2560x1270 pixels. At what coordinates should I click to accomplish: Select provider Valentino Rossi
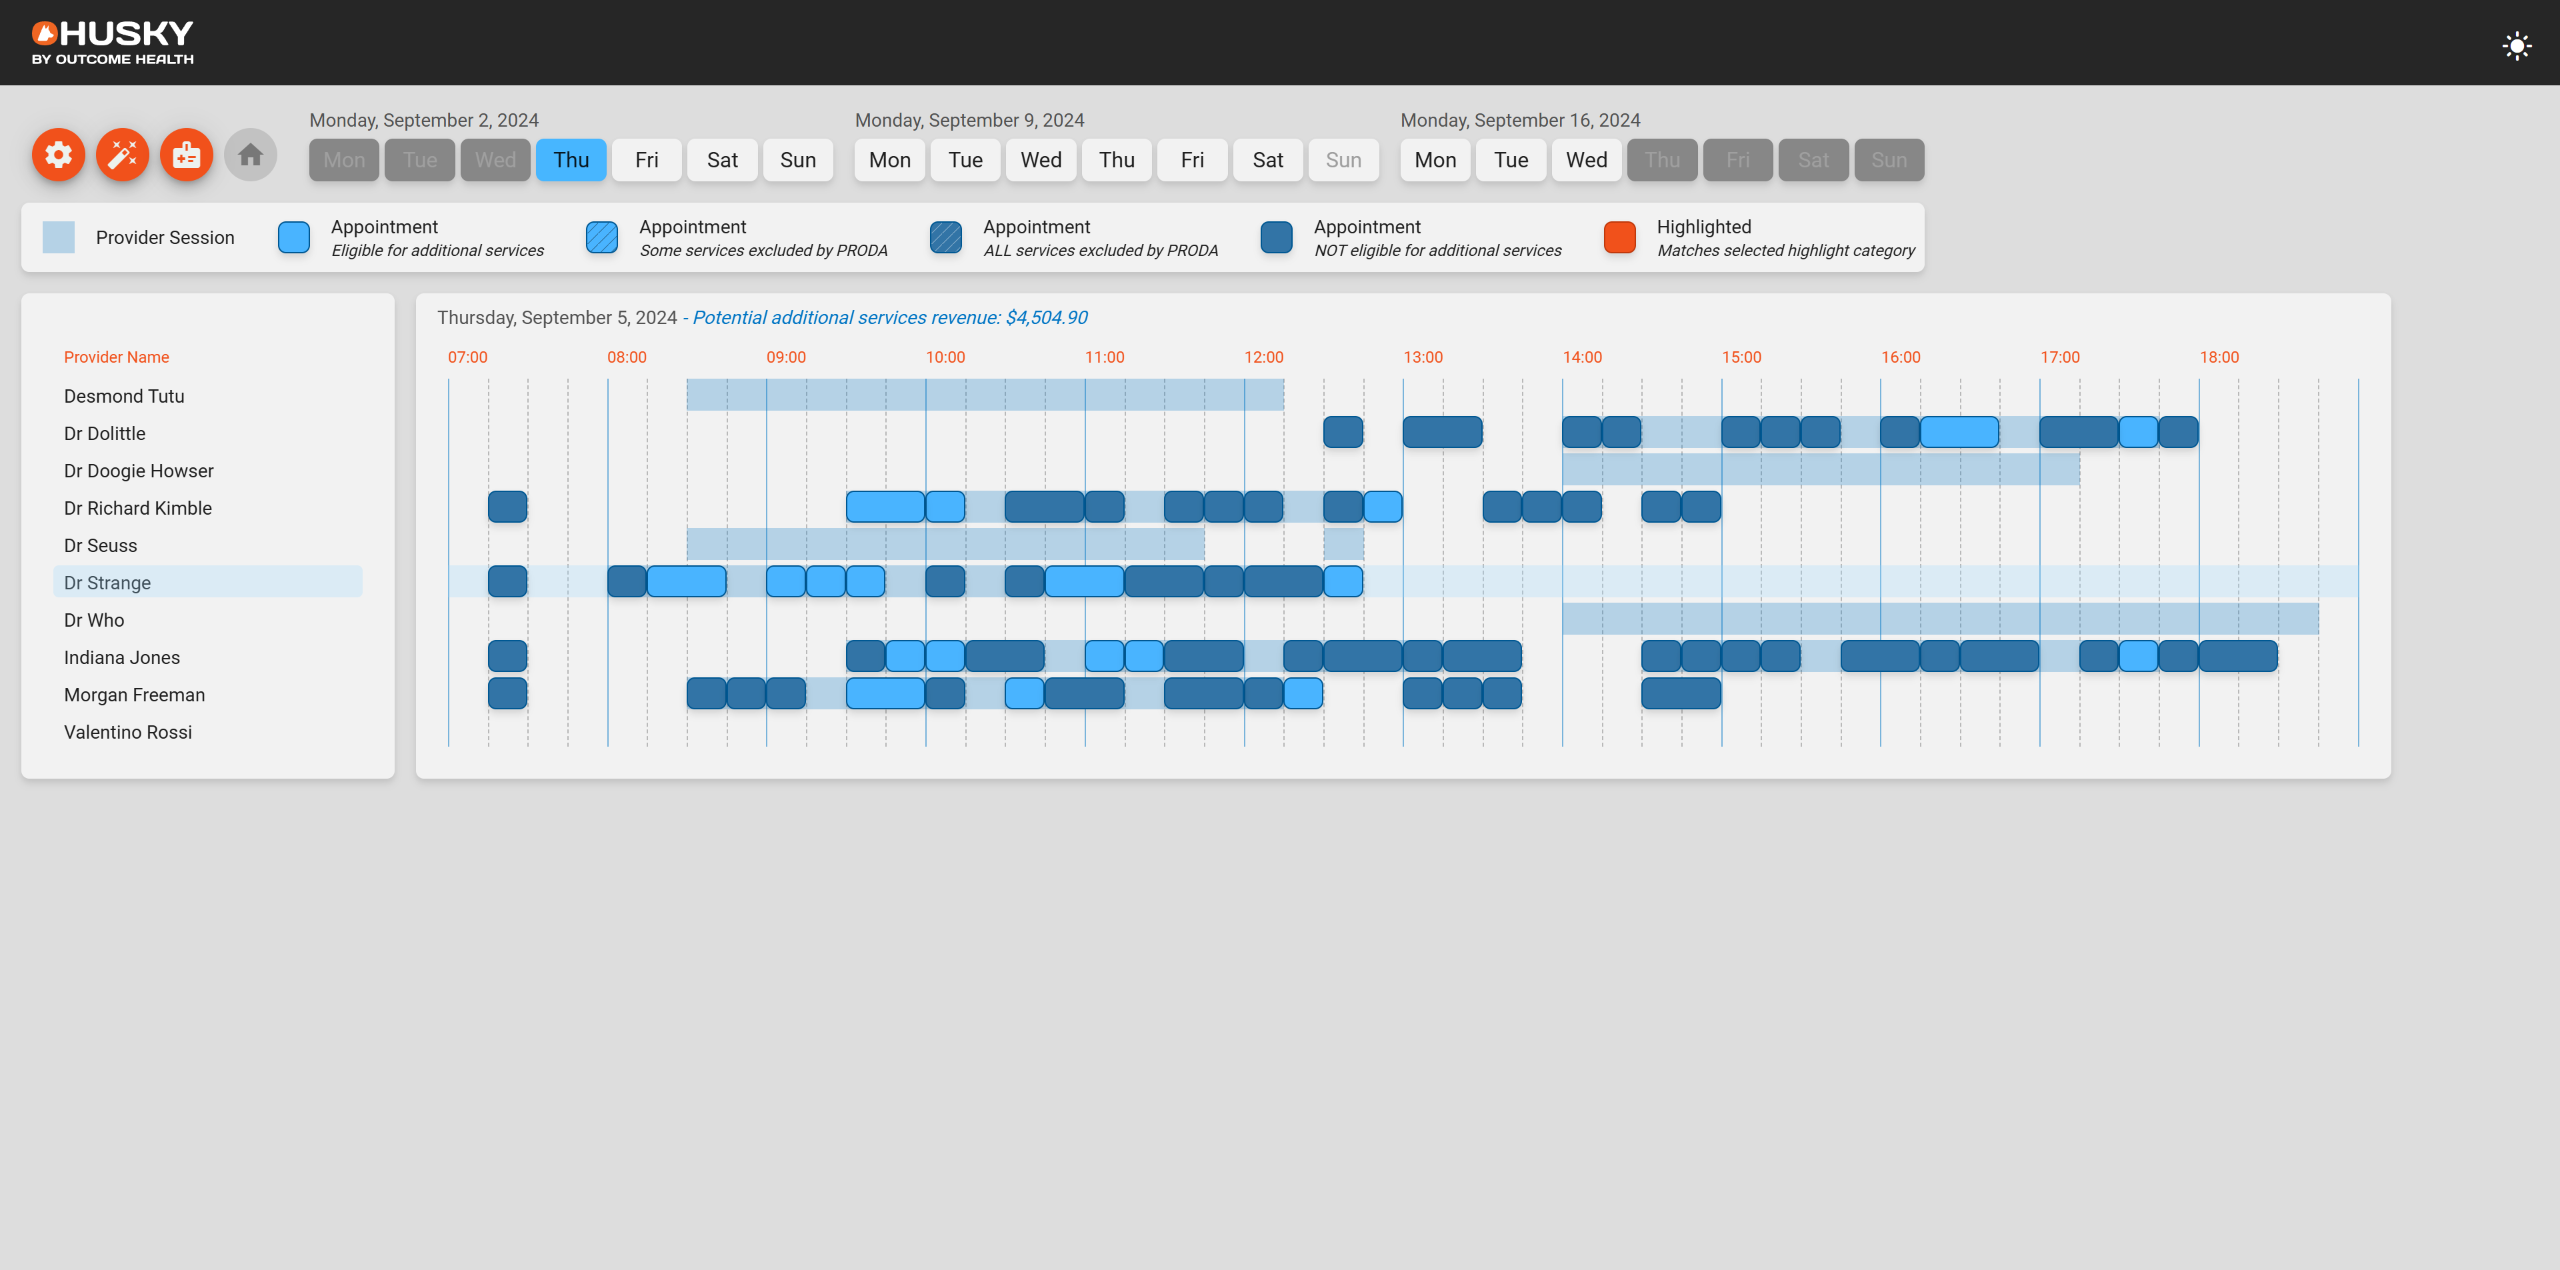point(128,732)
